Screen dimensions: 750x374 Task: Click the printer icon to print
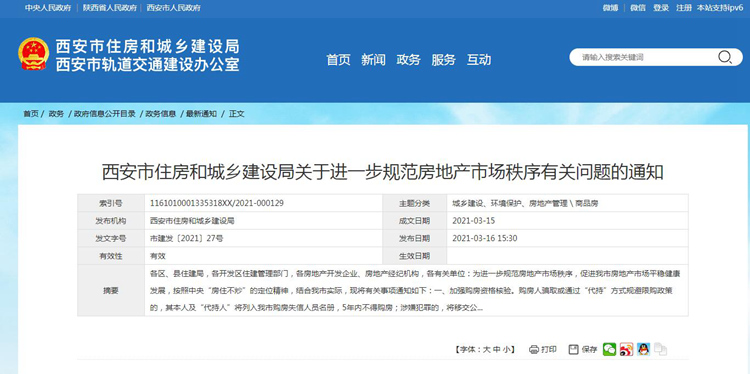(x=534, y=350)
